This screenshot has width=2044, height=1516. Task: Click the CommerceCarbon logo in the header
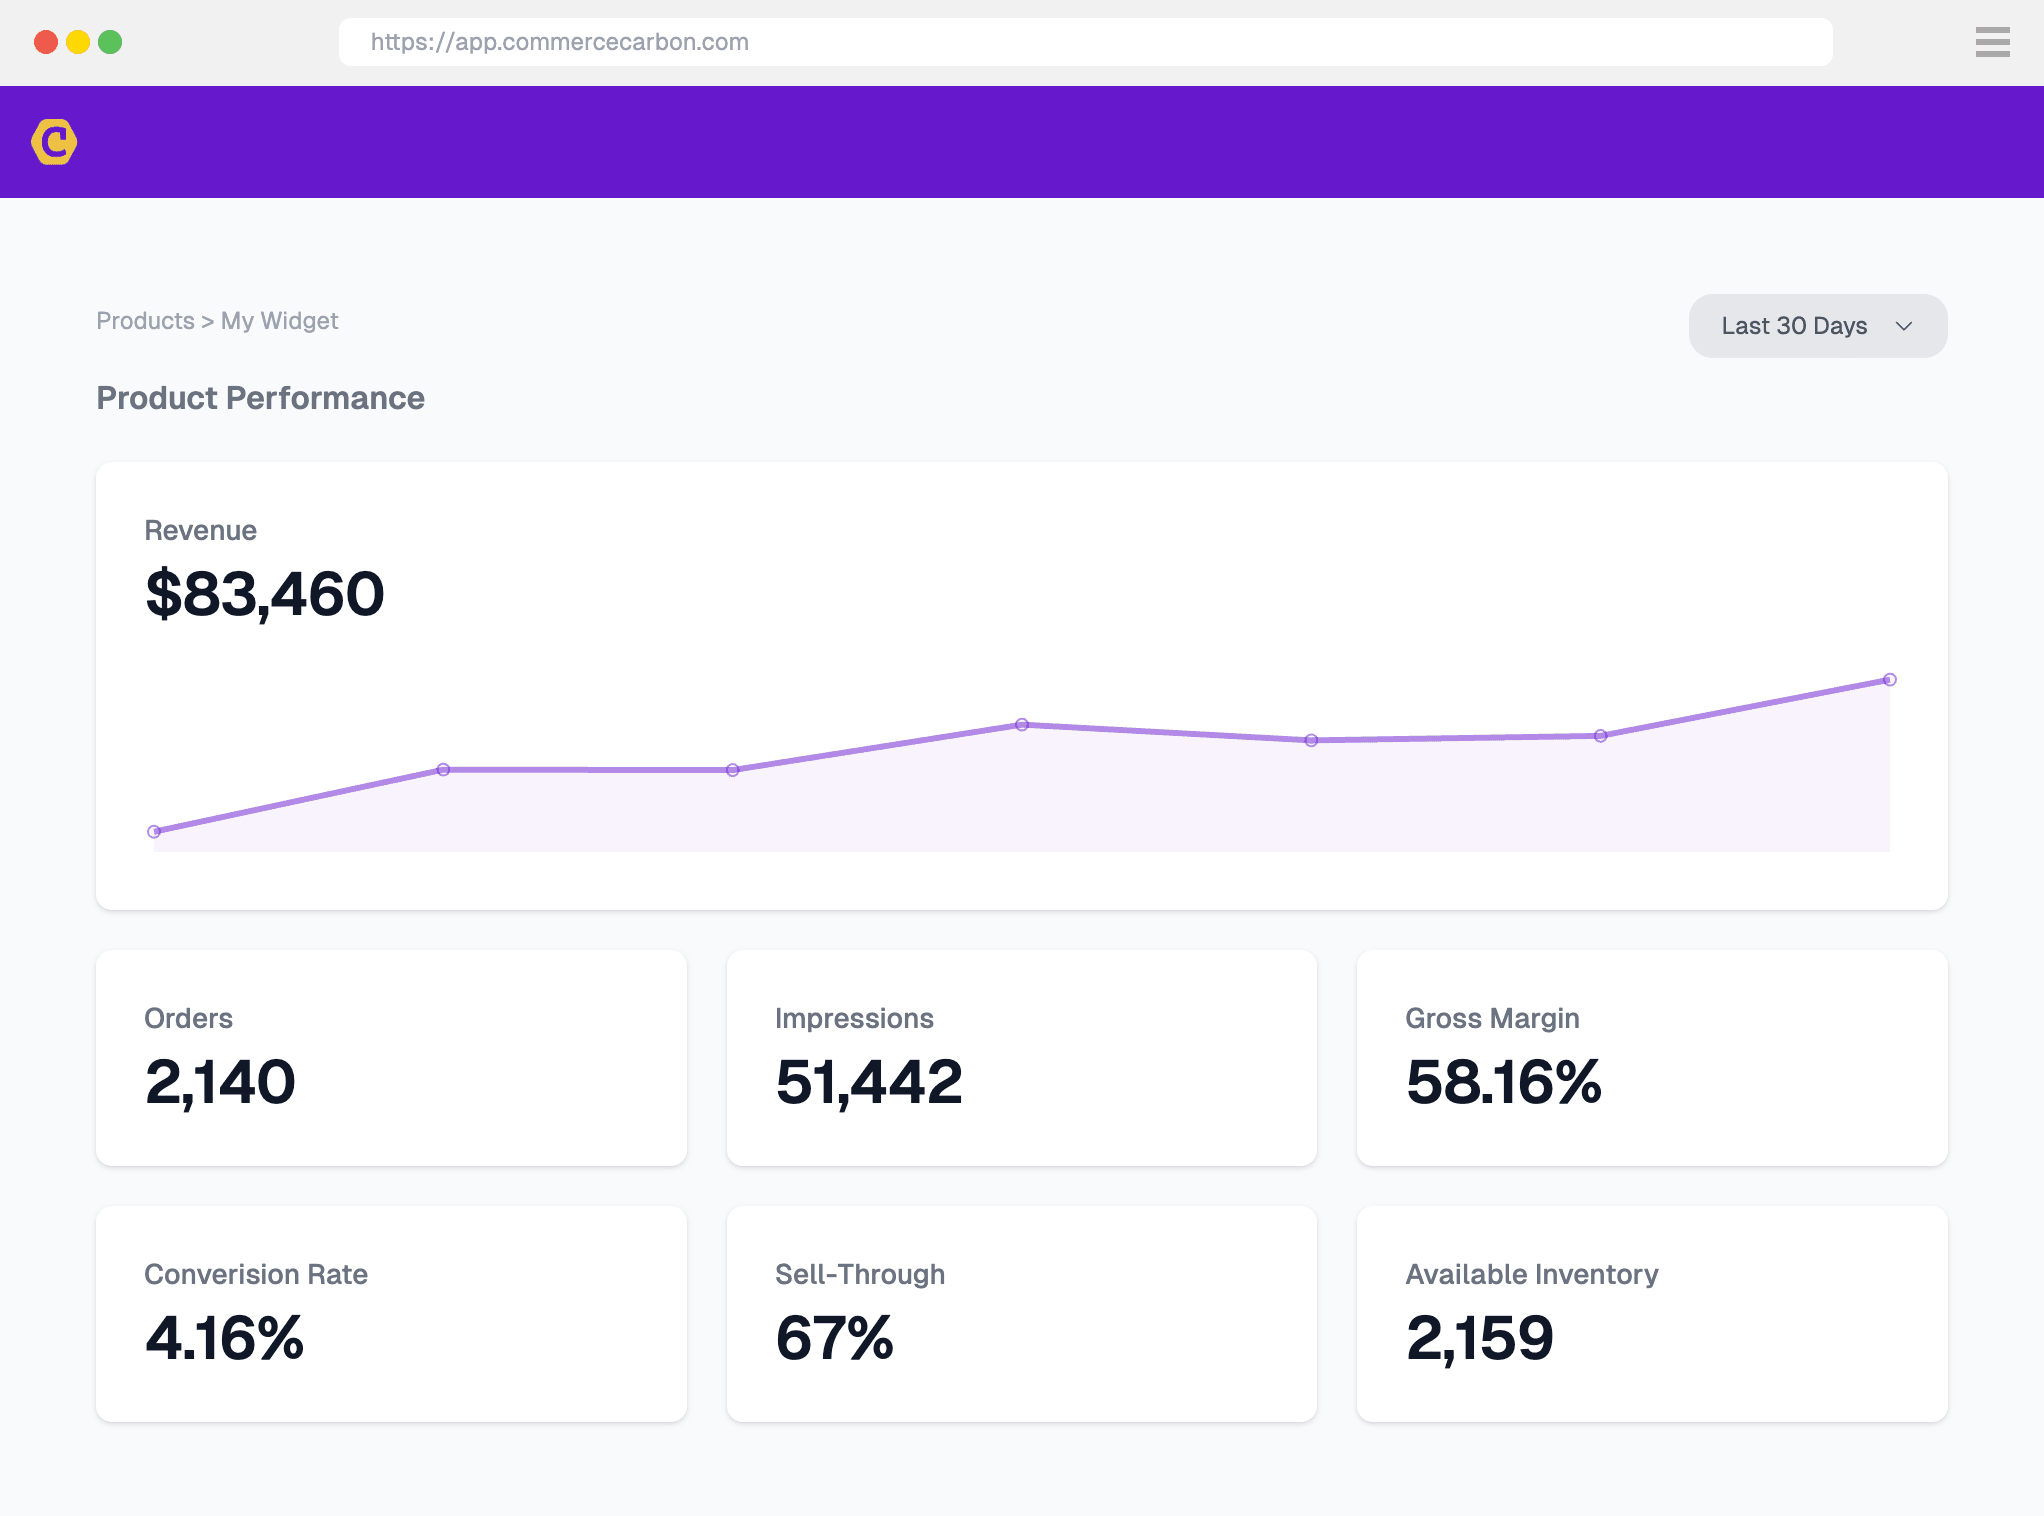56,142
